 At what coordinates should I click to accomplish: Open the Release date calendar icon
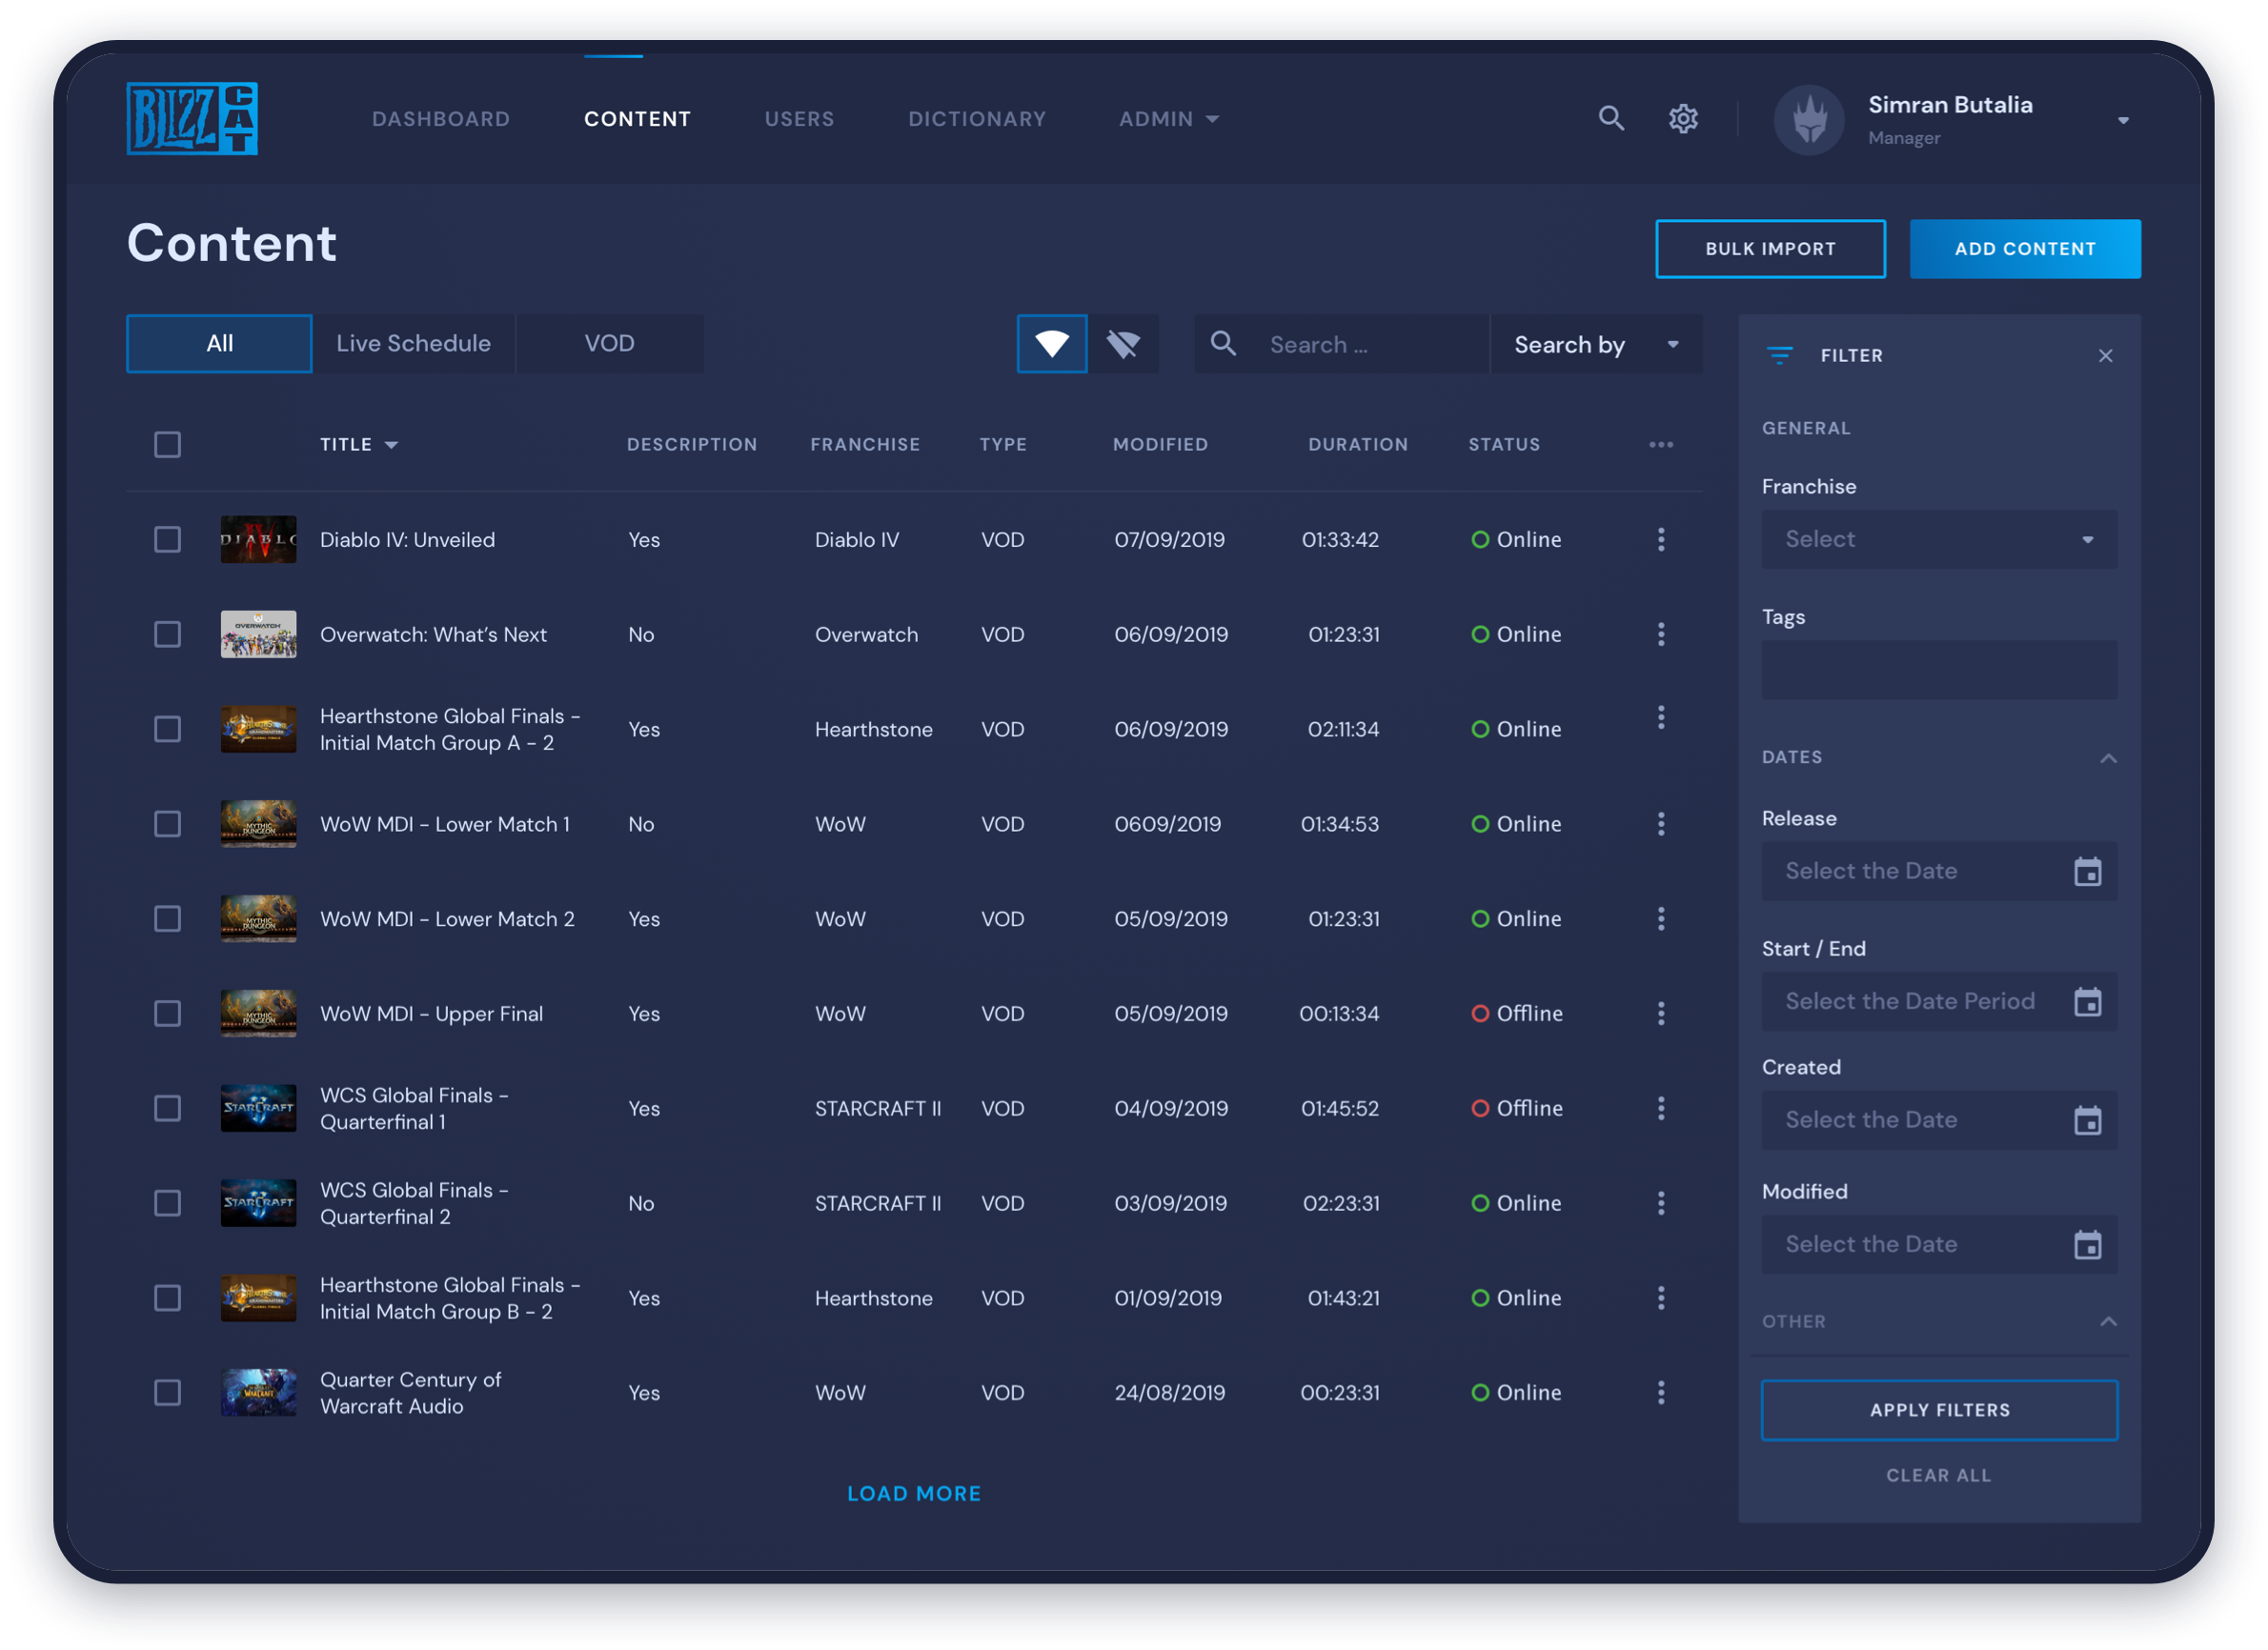click(2087, 871)
